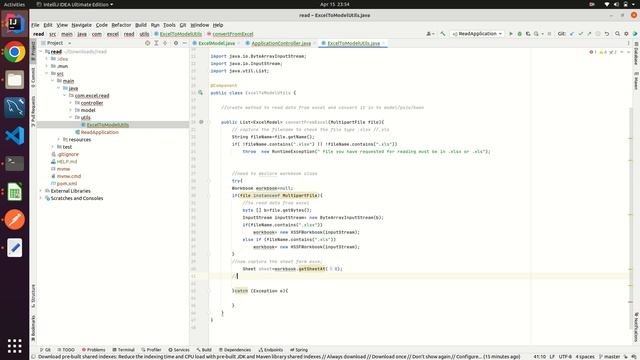This screenshot has height=360, width=640.
Task: Open Maven tool window on right stripe
Action: (x=636, y=80)
